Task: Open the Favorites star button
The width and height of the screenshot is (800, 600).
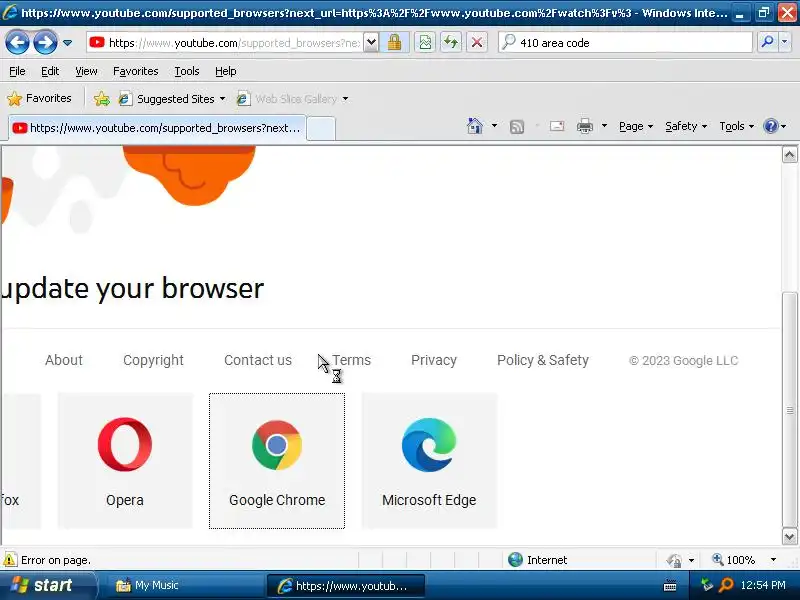Action: (x=39, y=98)
